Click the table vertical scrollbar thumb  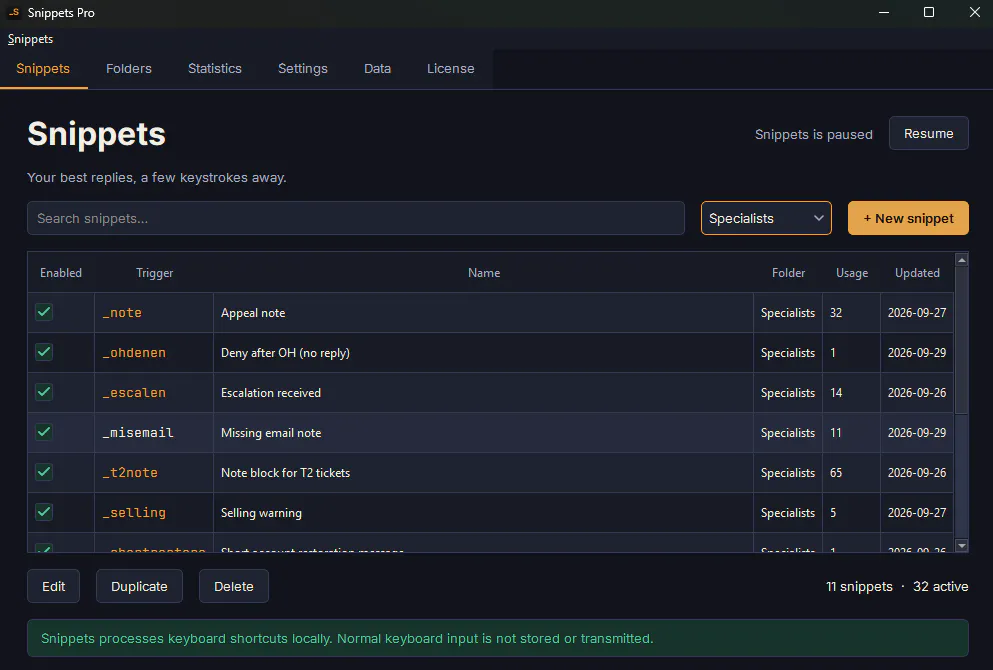pos(961,341)
